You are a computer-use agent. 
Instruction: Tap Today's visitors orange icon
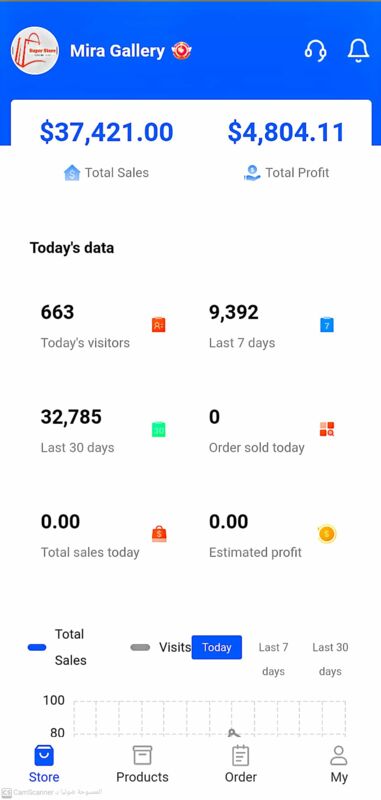click(x=159, y=325)
